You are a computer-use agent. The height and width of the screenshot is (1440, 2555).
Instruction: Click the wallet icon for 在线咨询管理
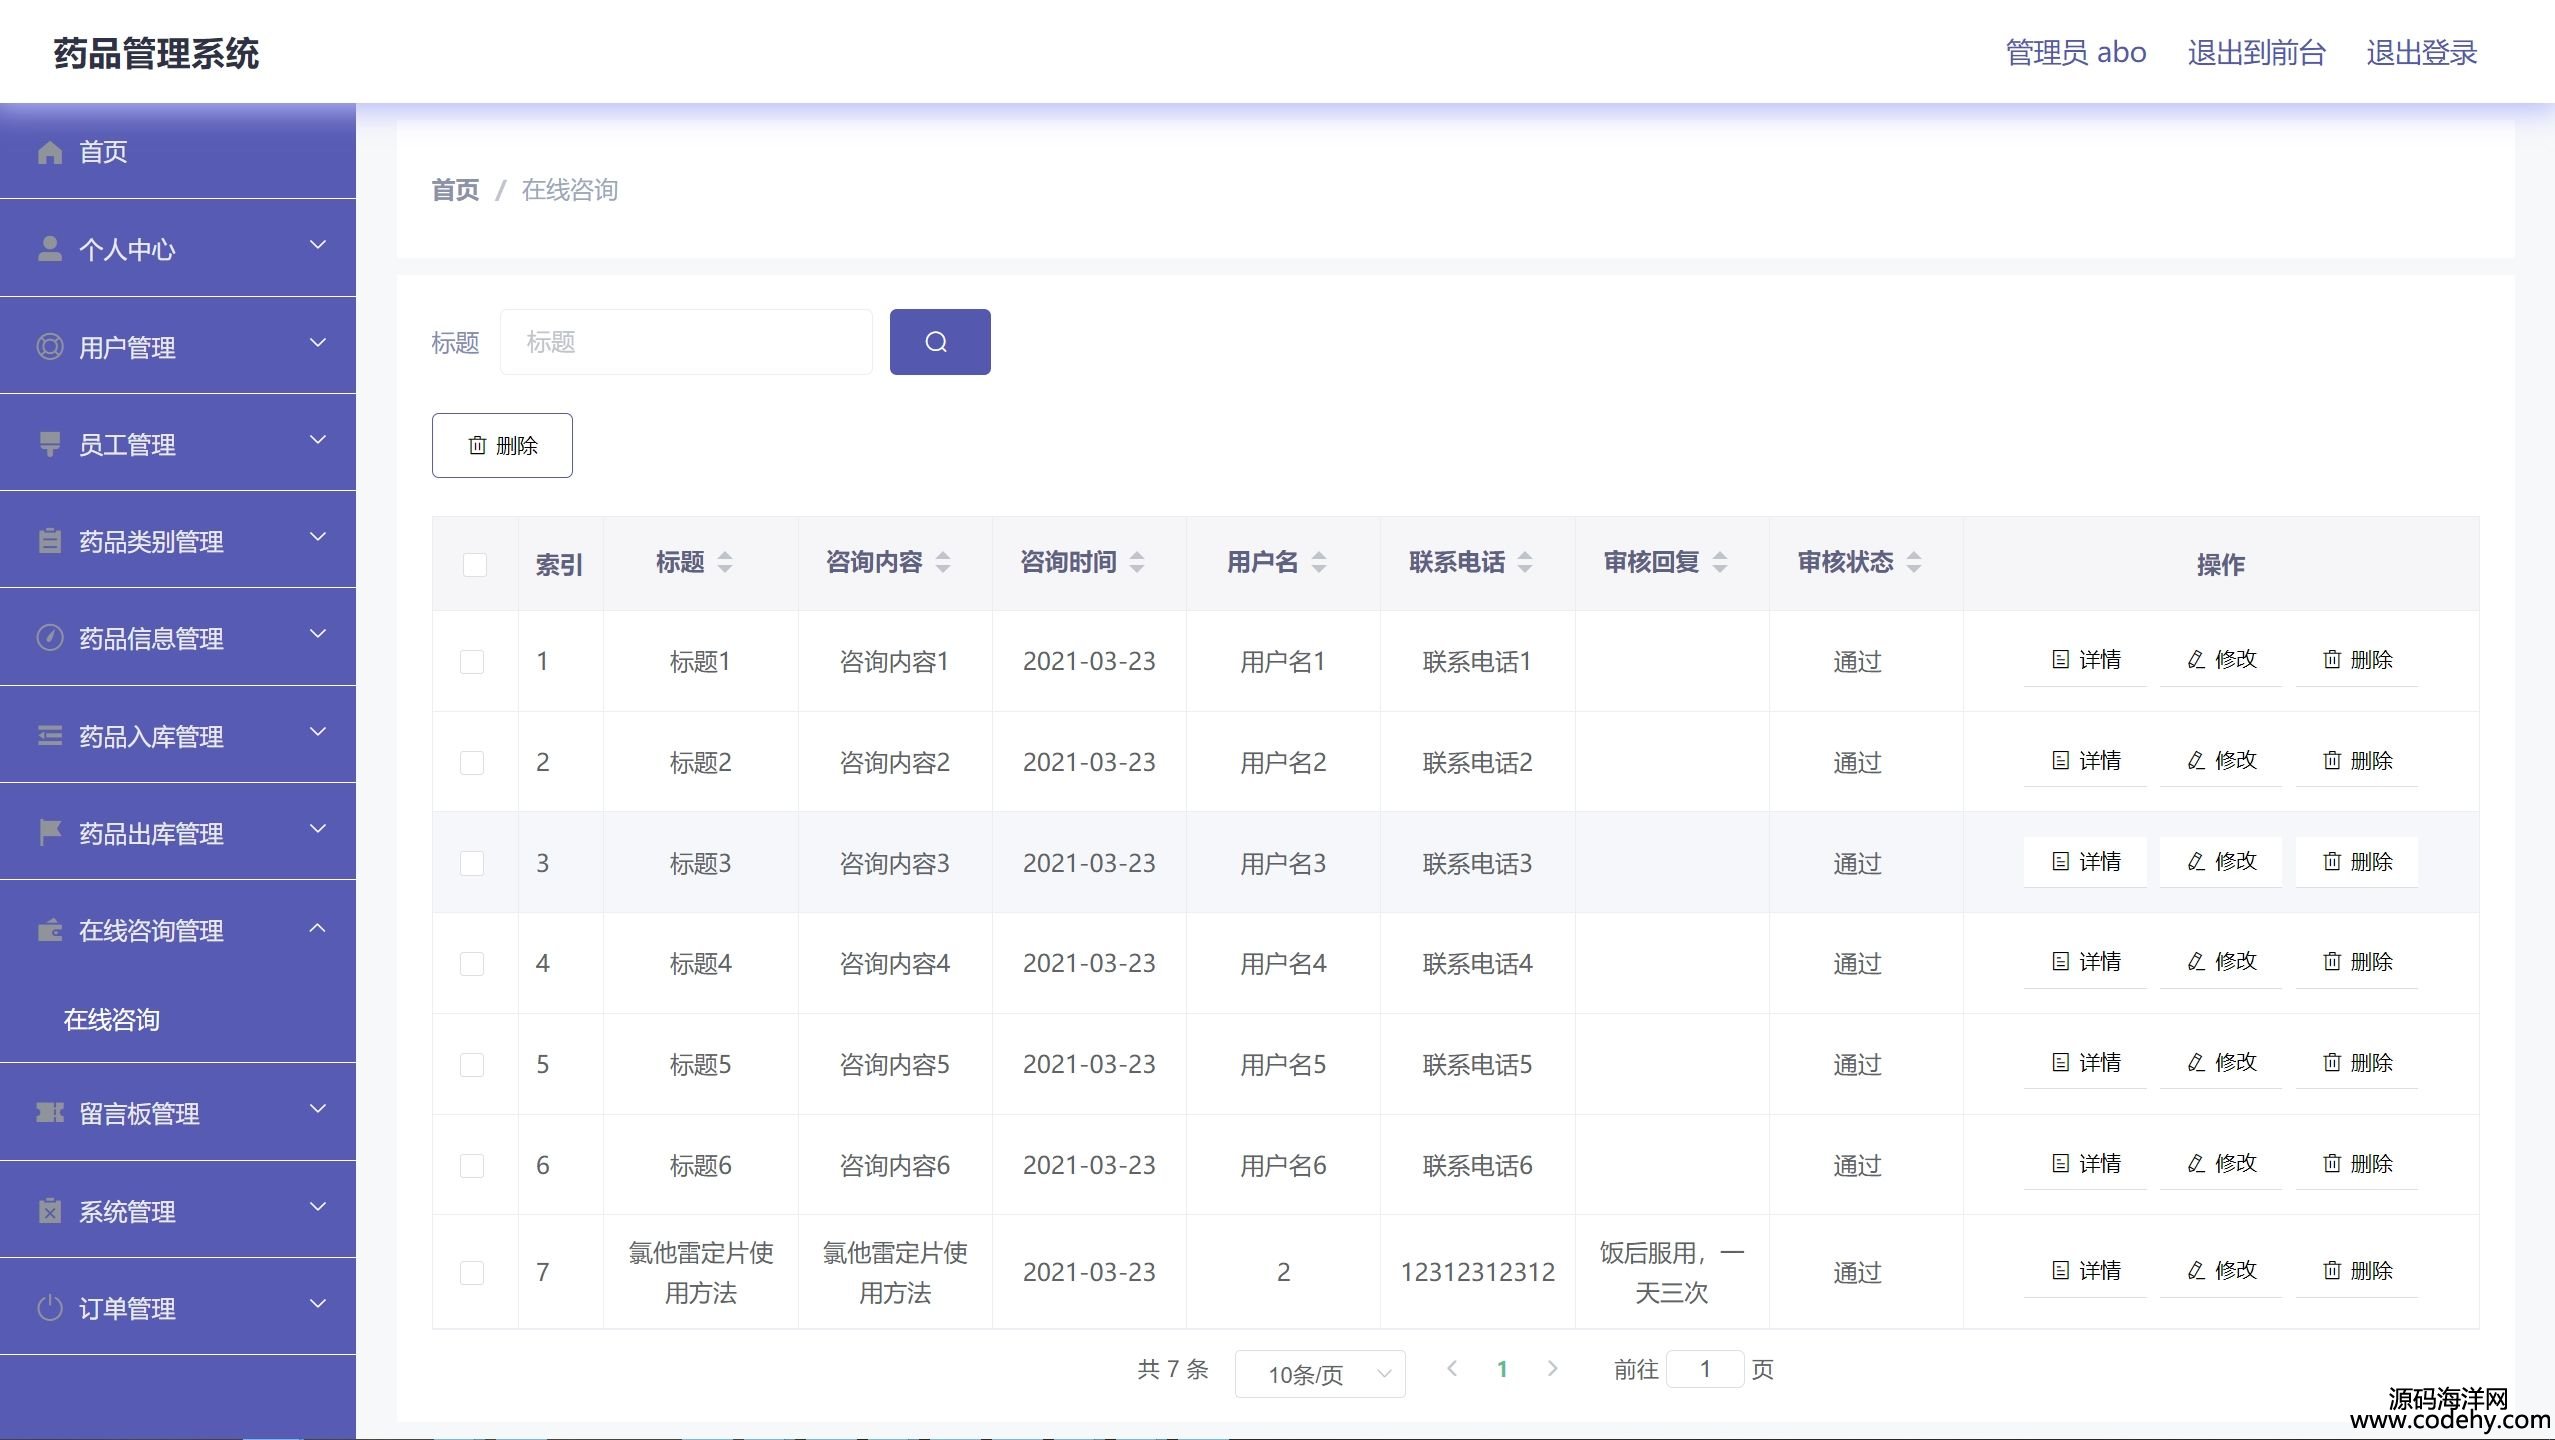50,931
